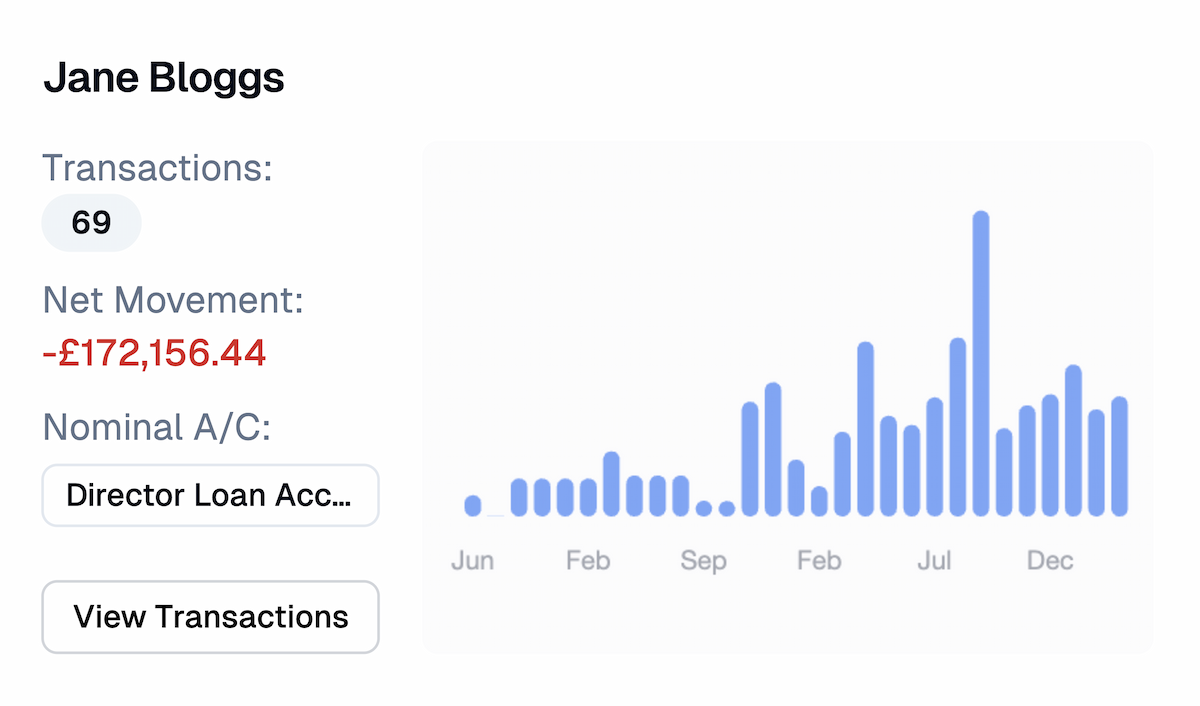Click the small bar above the Sep label

(704, 508)
